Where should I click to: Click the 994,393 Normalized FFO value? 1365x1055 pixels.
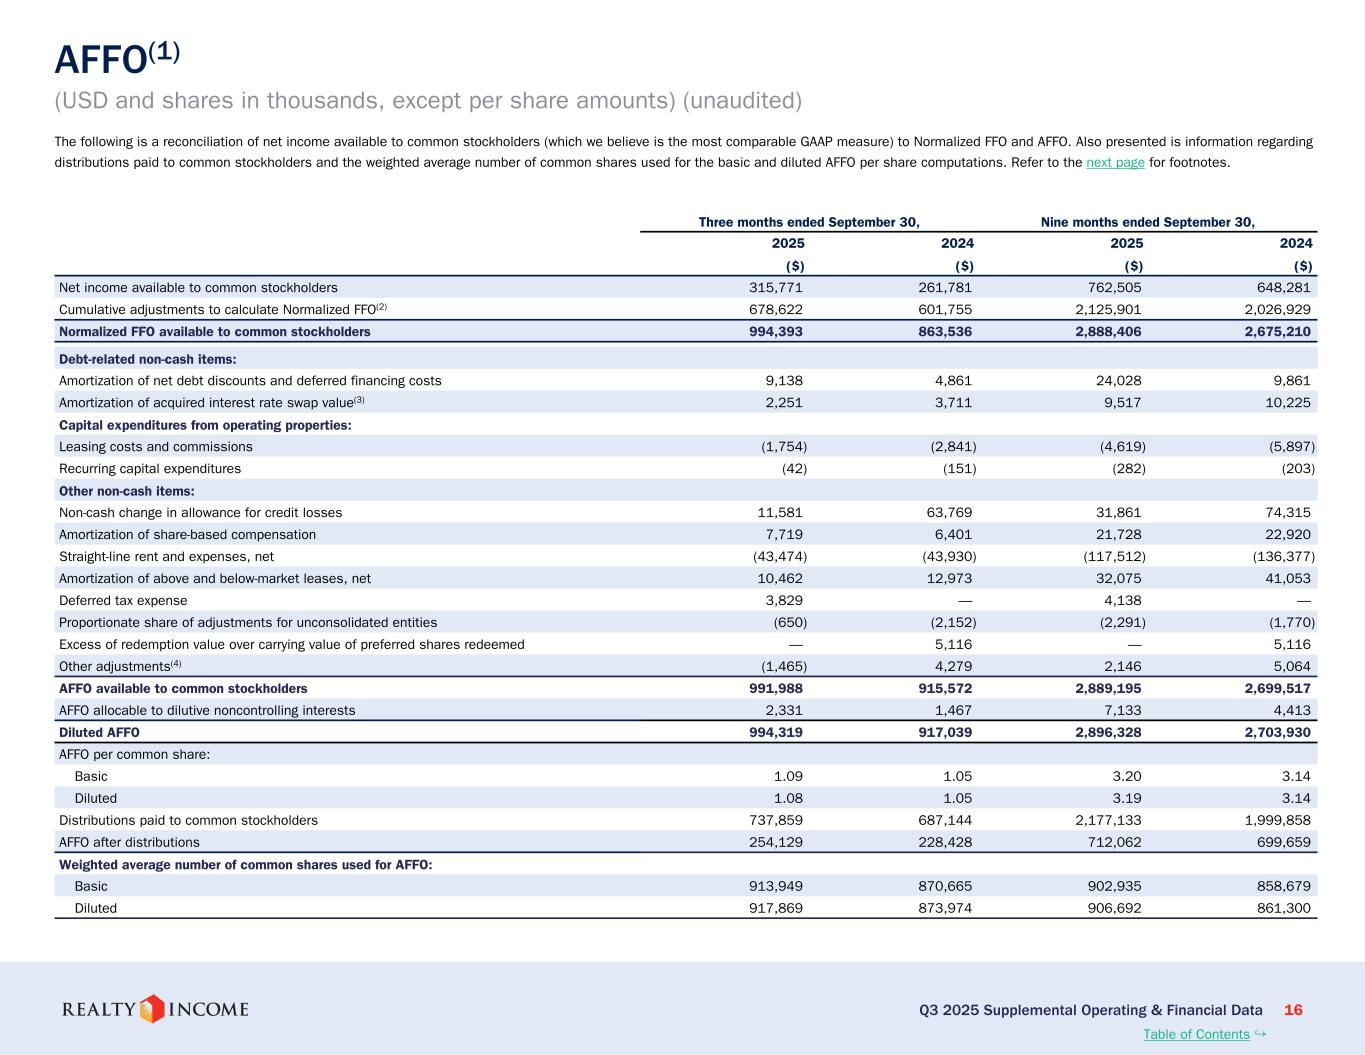click(x=772, y=332)
